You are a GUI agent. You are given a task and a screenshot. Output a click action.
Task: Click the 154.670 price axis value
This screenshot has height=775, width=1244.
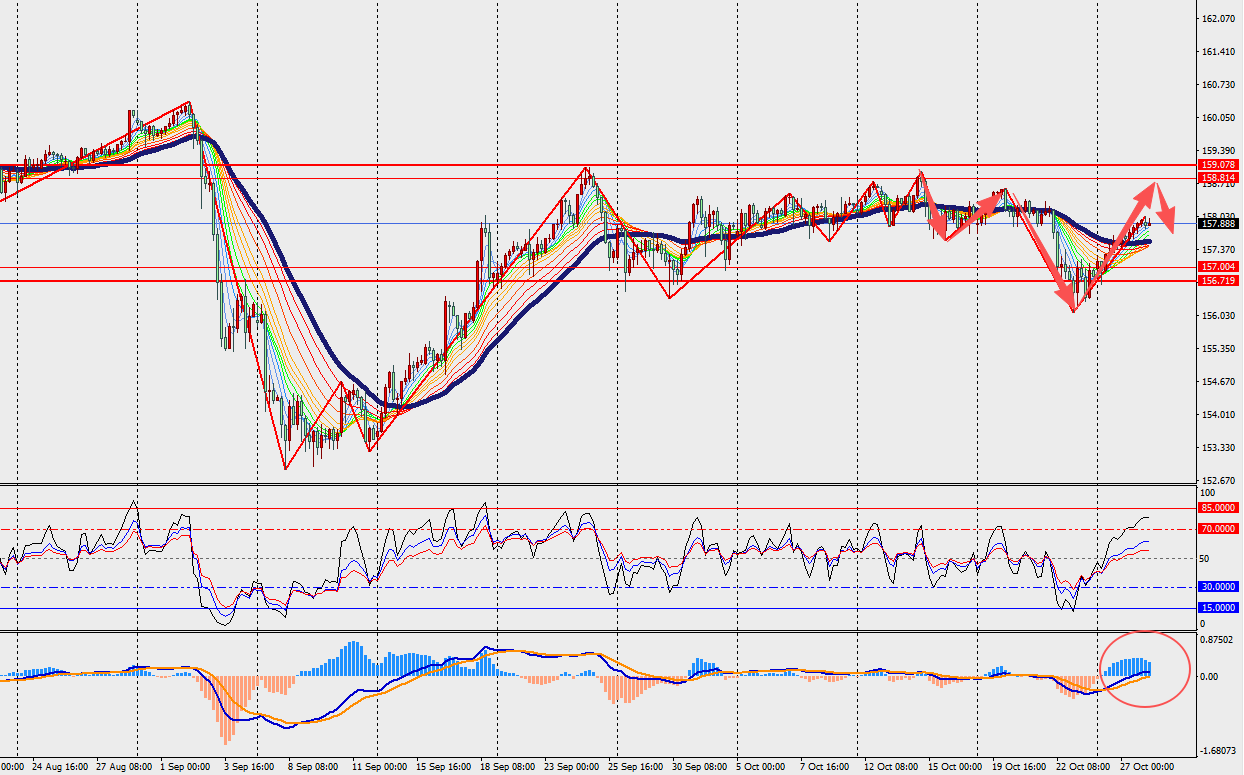point(1217,382)
